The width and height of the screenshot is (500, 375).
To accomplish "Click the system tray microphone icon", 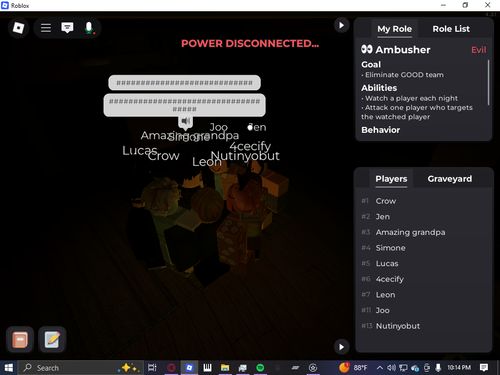I will [x=438, y=368].
